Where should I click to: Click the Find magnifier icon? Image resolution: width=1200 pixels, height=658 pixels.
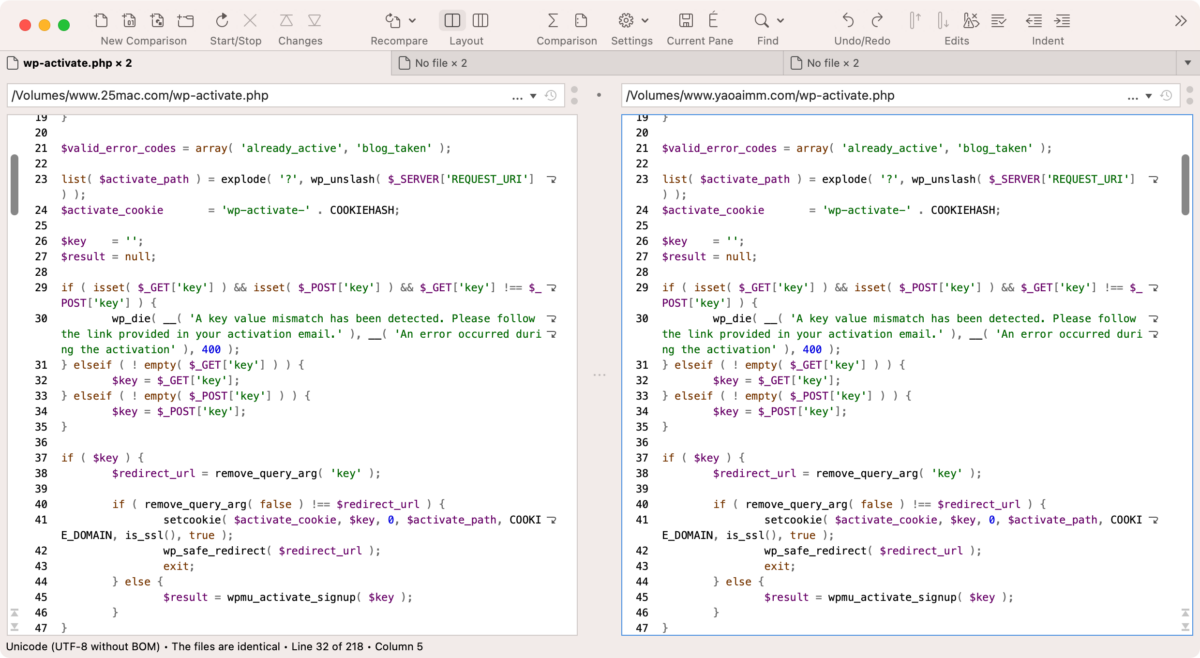coord(762,20)
